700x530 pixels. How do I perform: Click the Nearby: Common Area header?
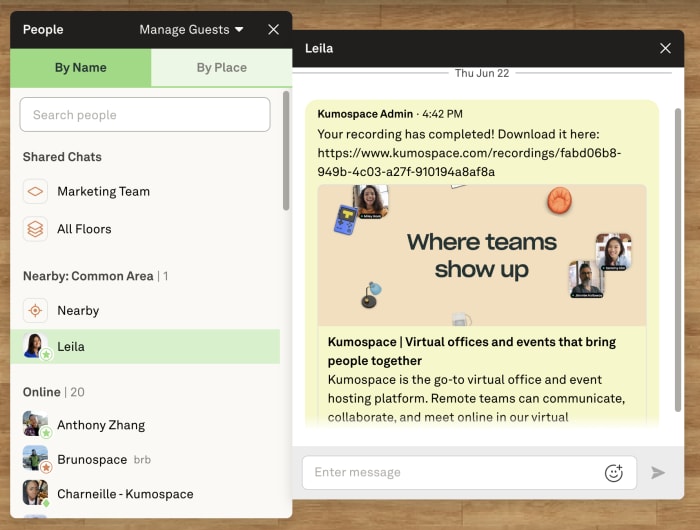(x=96, y=276)
